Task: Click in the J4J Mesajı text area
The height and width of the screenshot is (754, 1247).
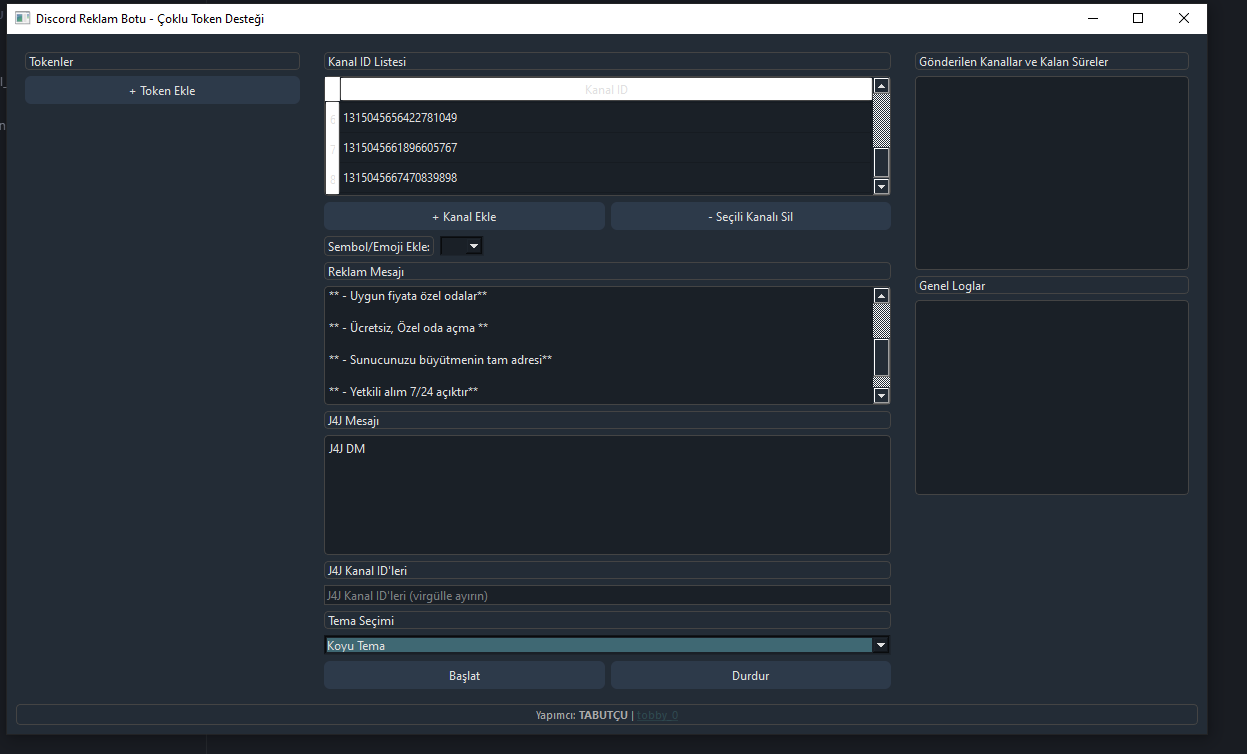Action: [607, 495]
